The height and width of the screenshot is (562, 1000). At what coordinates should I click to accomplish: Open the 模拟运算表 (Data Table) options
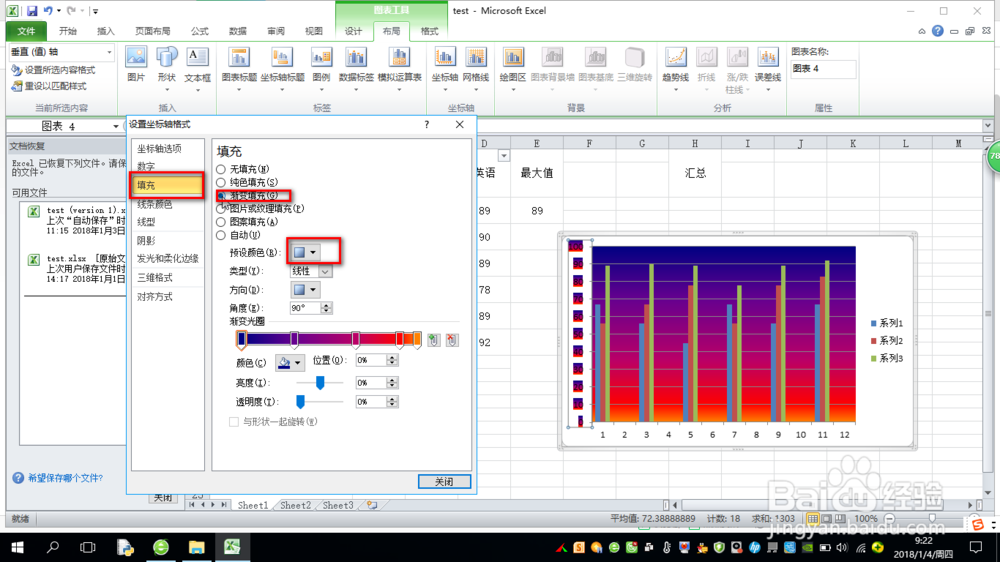[x=399, y=69]
